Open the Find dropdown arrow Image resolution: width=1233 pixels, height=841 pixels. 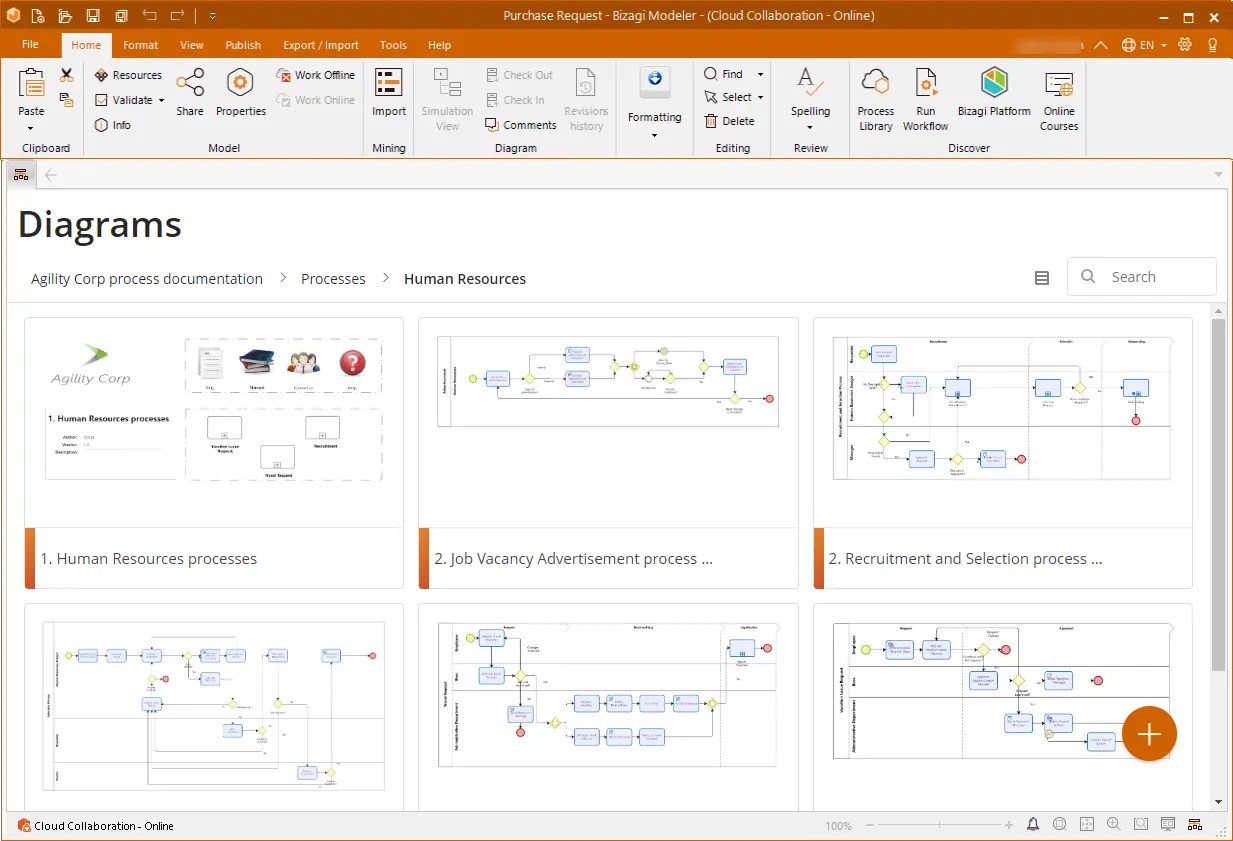(x=760, y=74)
